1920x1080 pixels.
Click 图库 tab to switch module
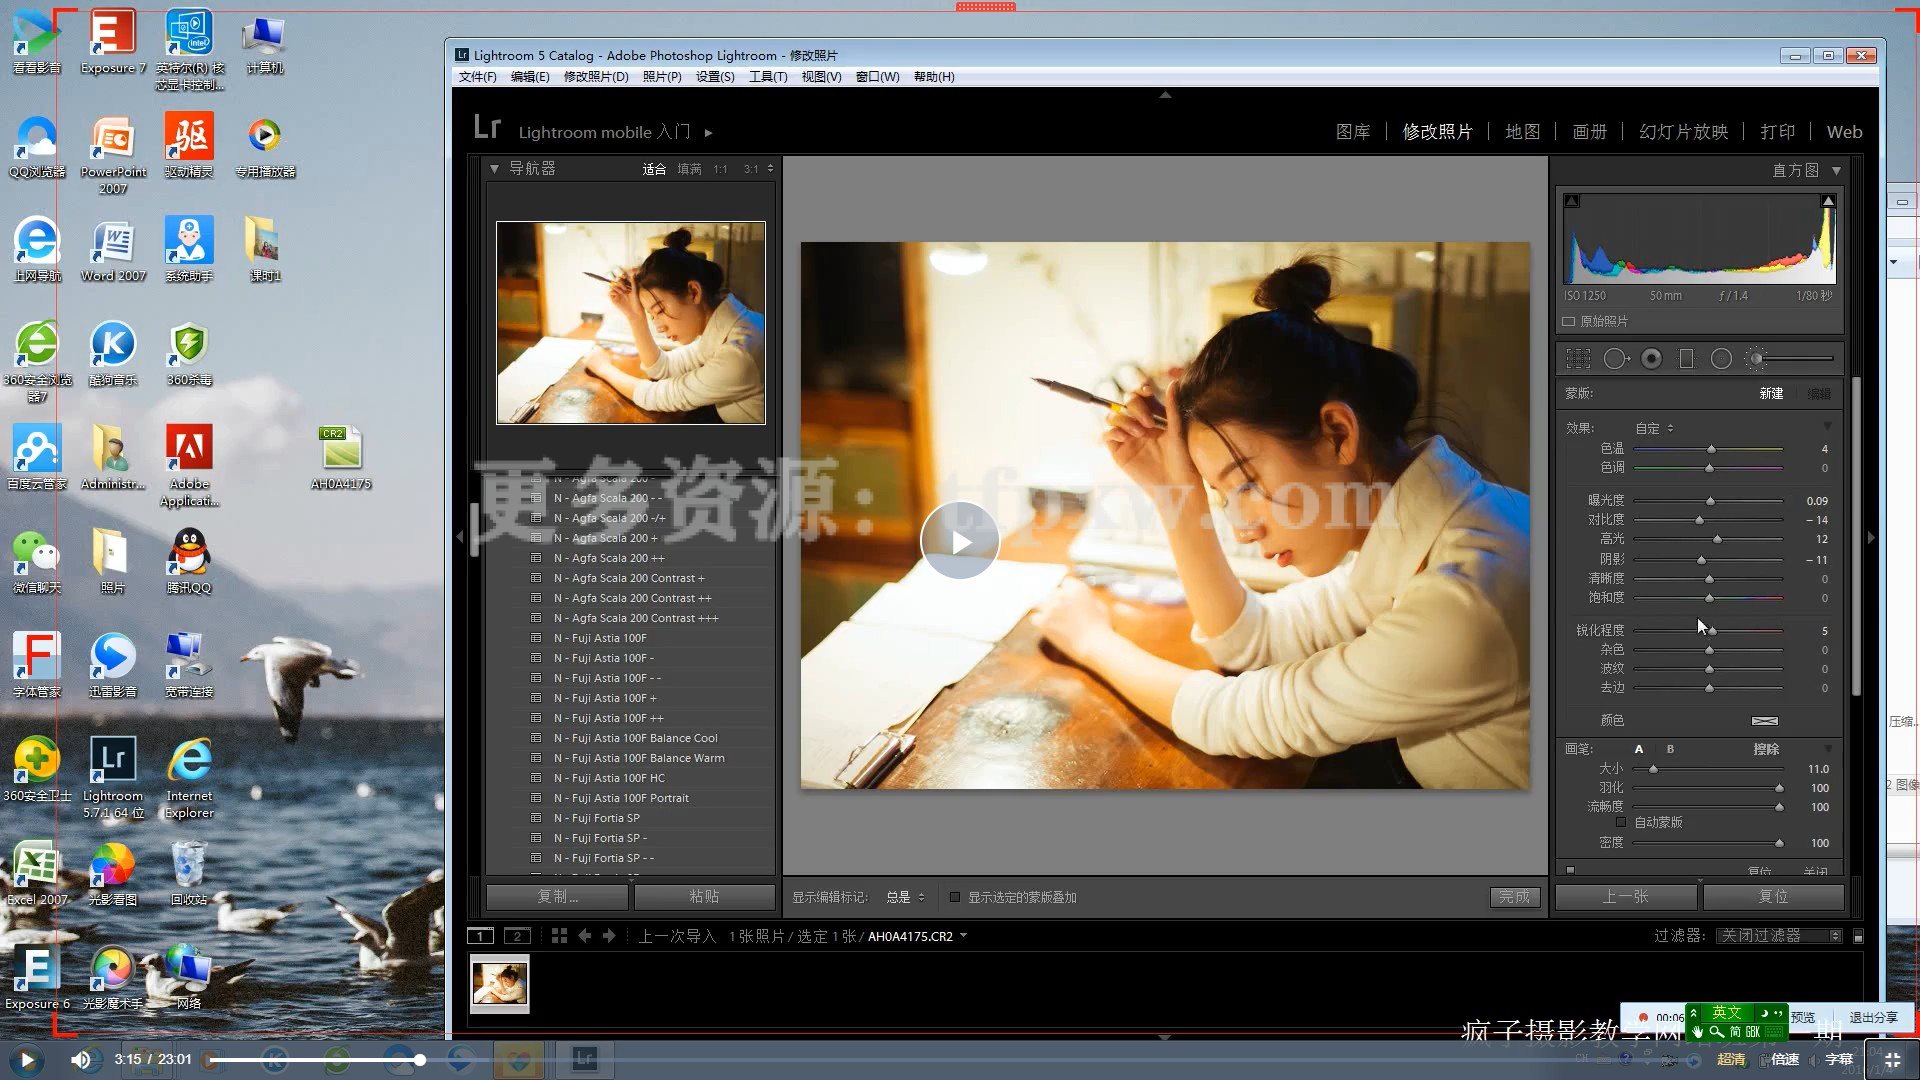click(1353, 132)
